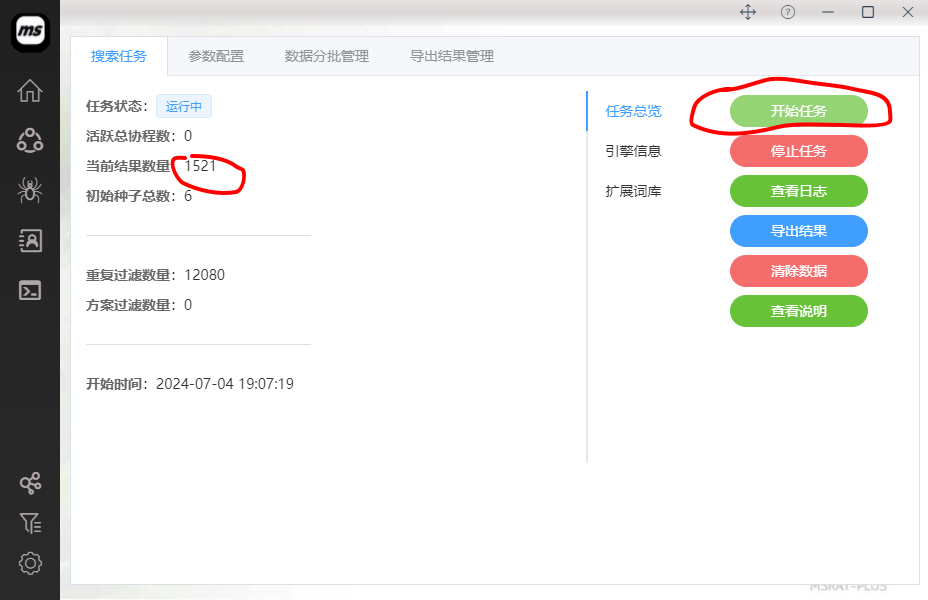Switch to the 参数配置 tab
This screenshot has height=600, width=928.
point(216,56)
